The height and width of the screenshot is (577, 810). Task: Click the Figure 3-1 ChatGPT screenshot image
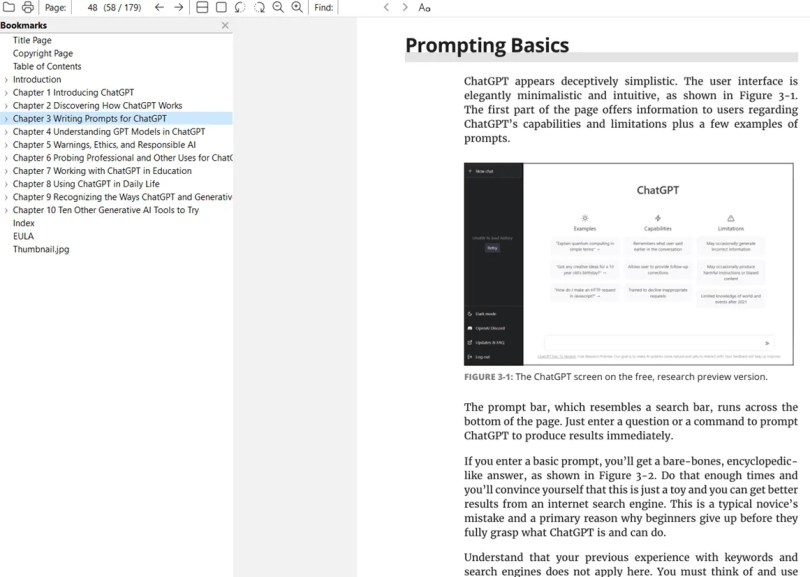tap(629, 264)
